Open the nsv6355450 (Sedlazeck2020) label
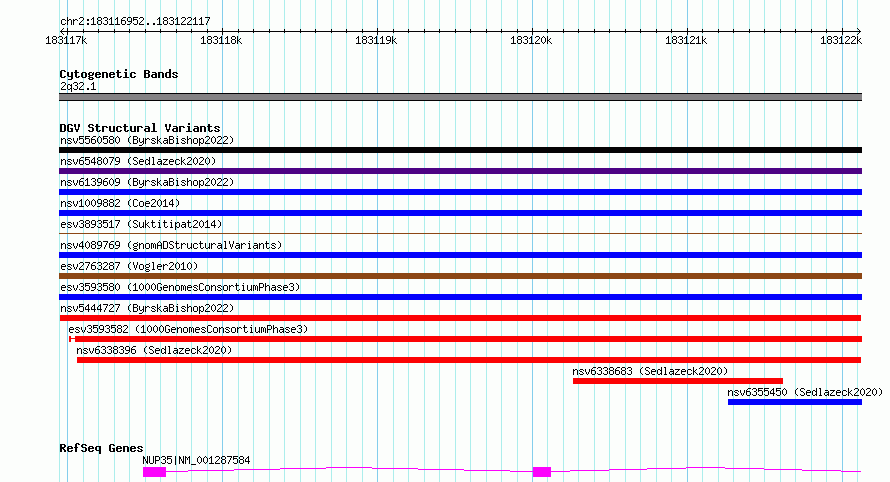890x482 pixels. [805, 392]
